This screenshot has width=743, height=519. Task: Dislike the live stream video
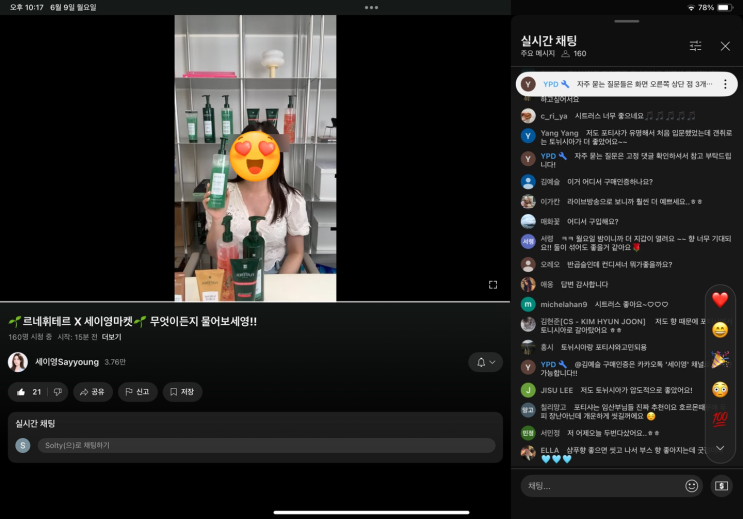[x=58, y=392]
